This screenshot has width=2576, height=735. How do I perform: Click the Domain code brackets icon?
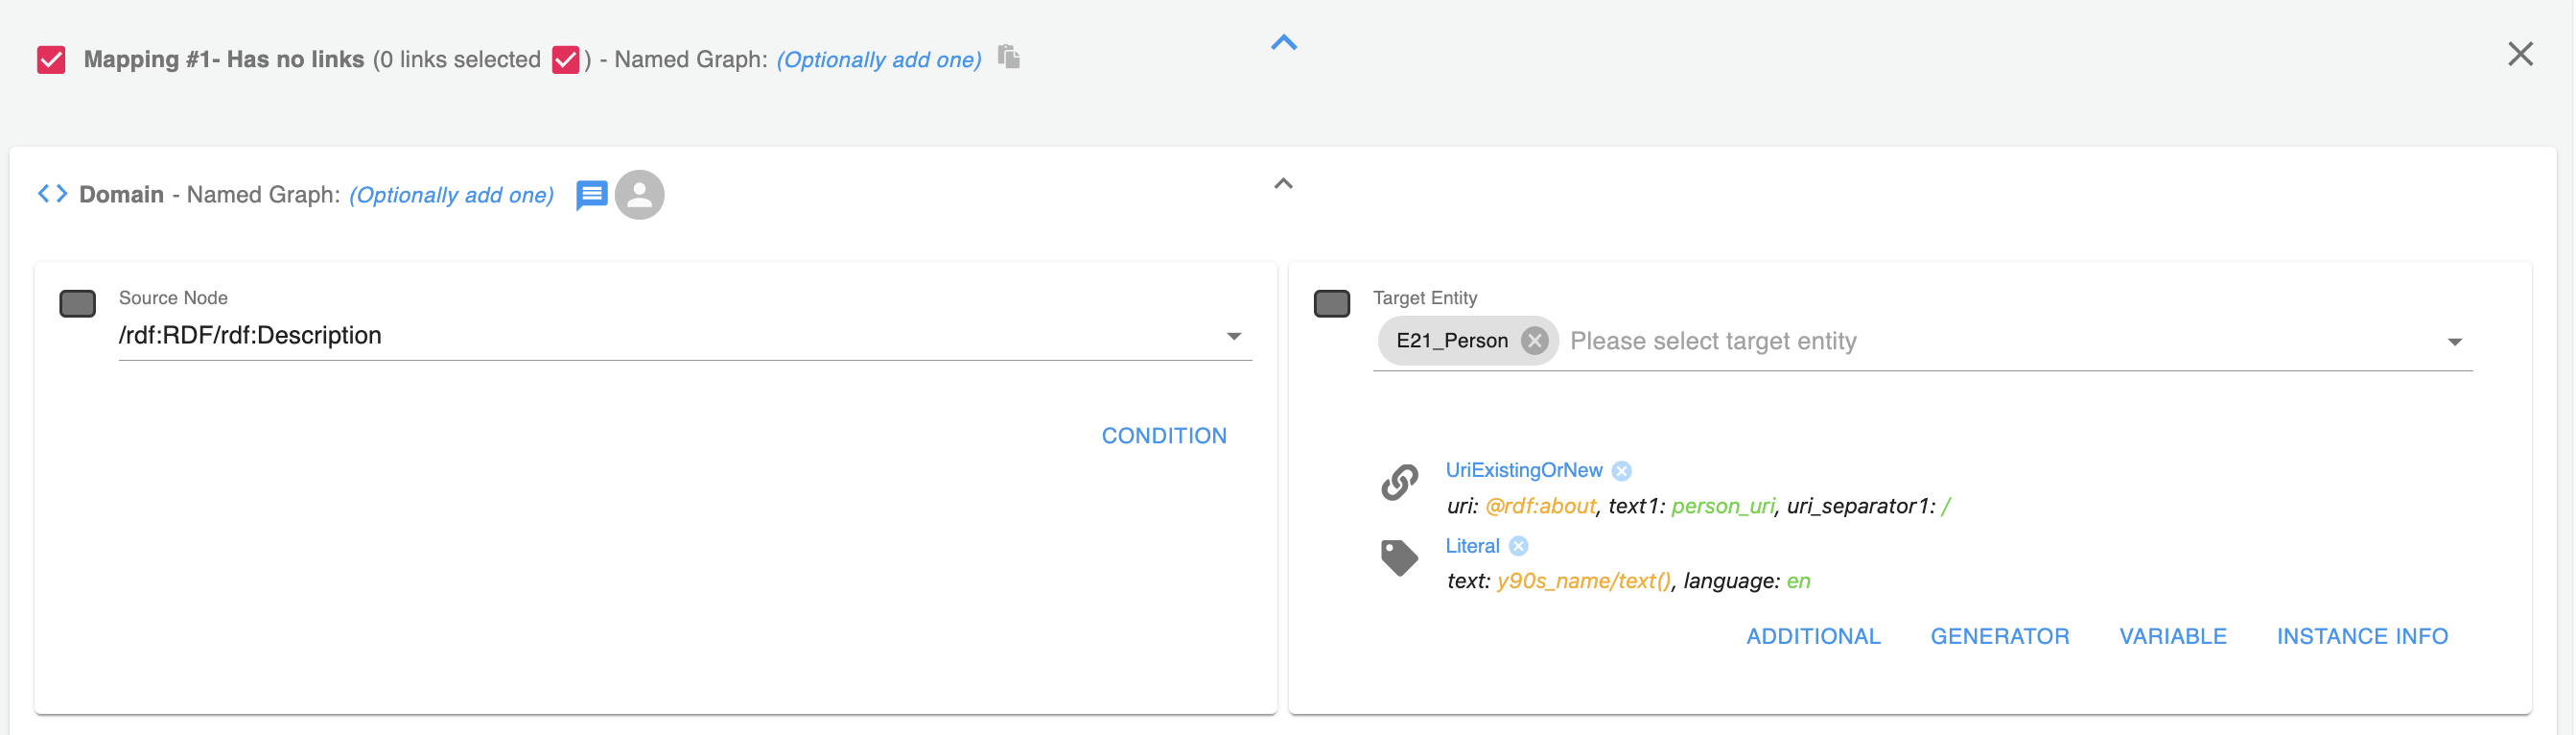[x=53, y=194]
